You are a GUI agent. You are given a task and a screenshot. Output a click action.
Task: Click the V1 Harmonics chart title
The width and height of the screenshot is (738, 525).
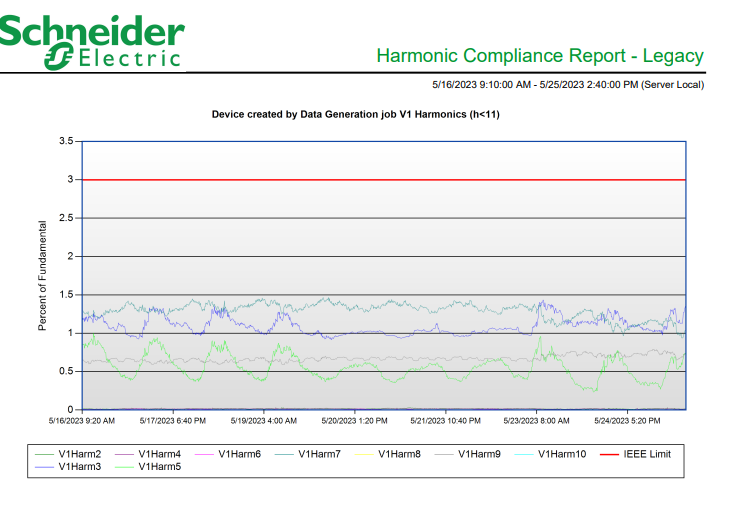355,114
